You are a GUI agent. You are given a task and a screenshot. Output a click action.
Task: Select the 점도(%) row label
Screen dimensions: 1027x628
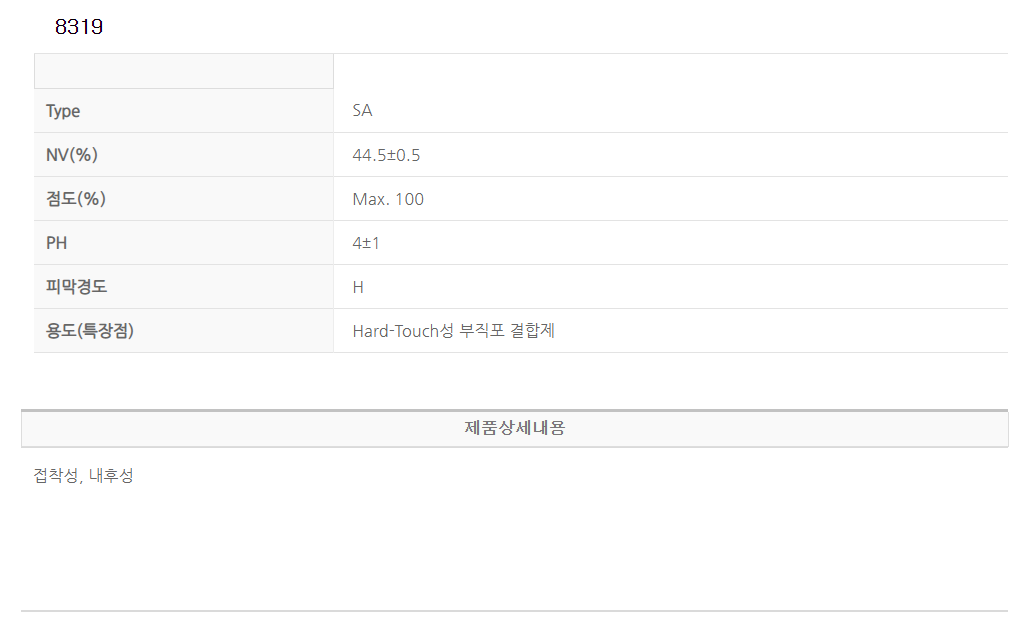76,199
